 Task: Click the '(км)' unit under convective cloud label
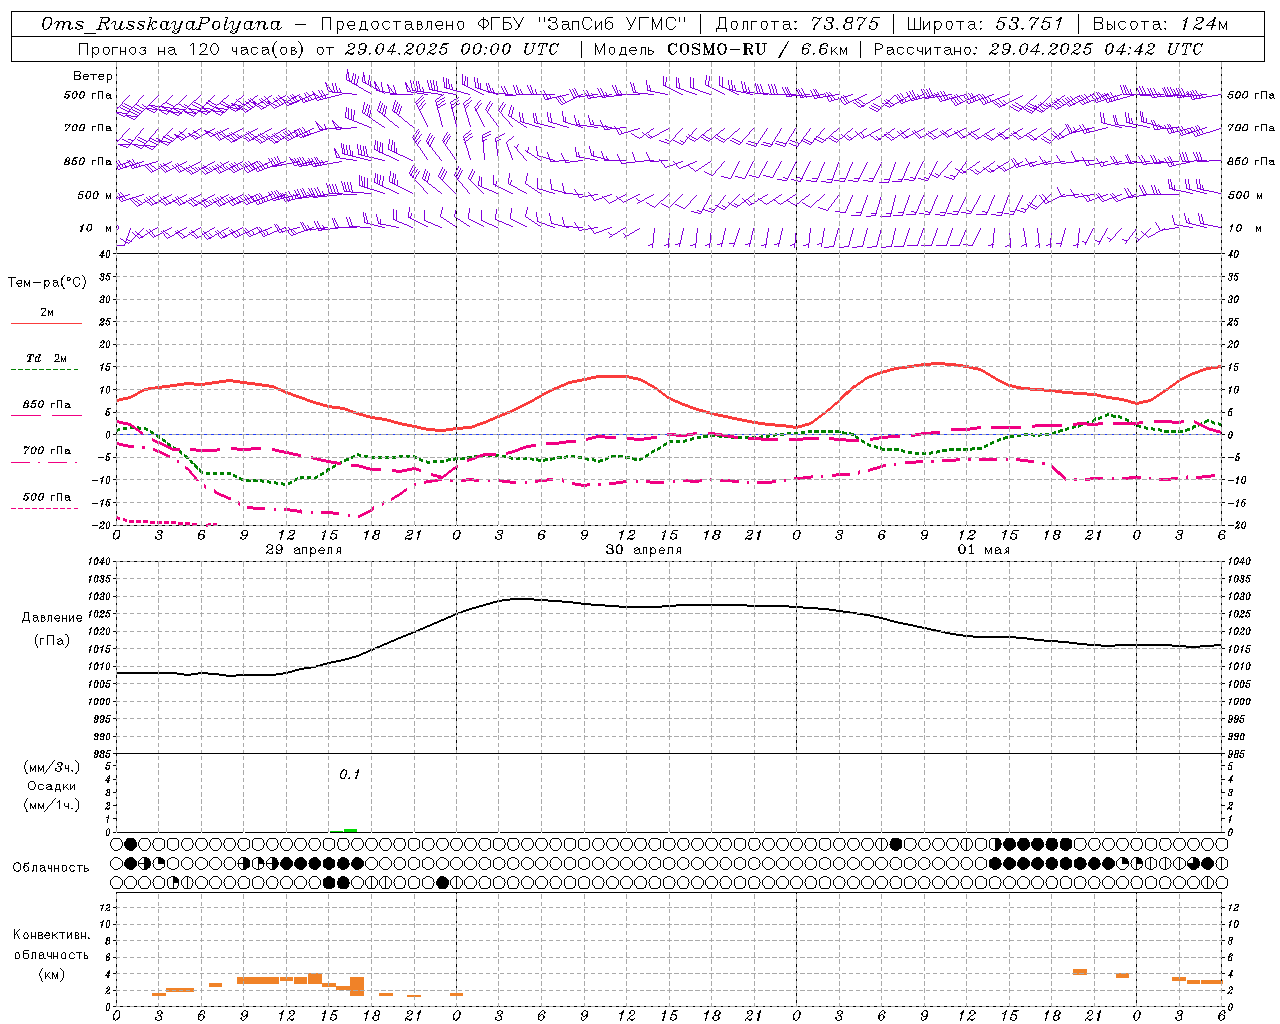pyautogui.click(x=52, y=974)
